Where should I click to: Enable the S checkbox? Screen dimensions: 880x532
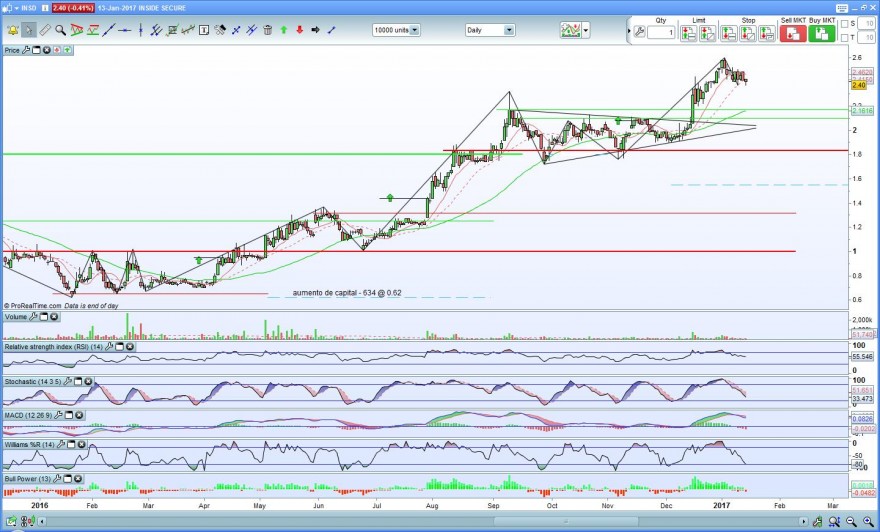(845, 24)
